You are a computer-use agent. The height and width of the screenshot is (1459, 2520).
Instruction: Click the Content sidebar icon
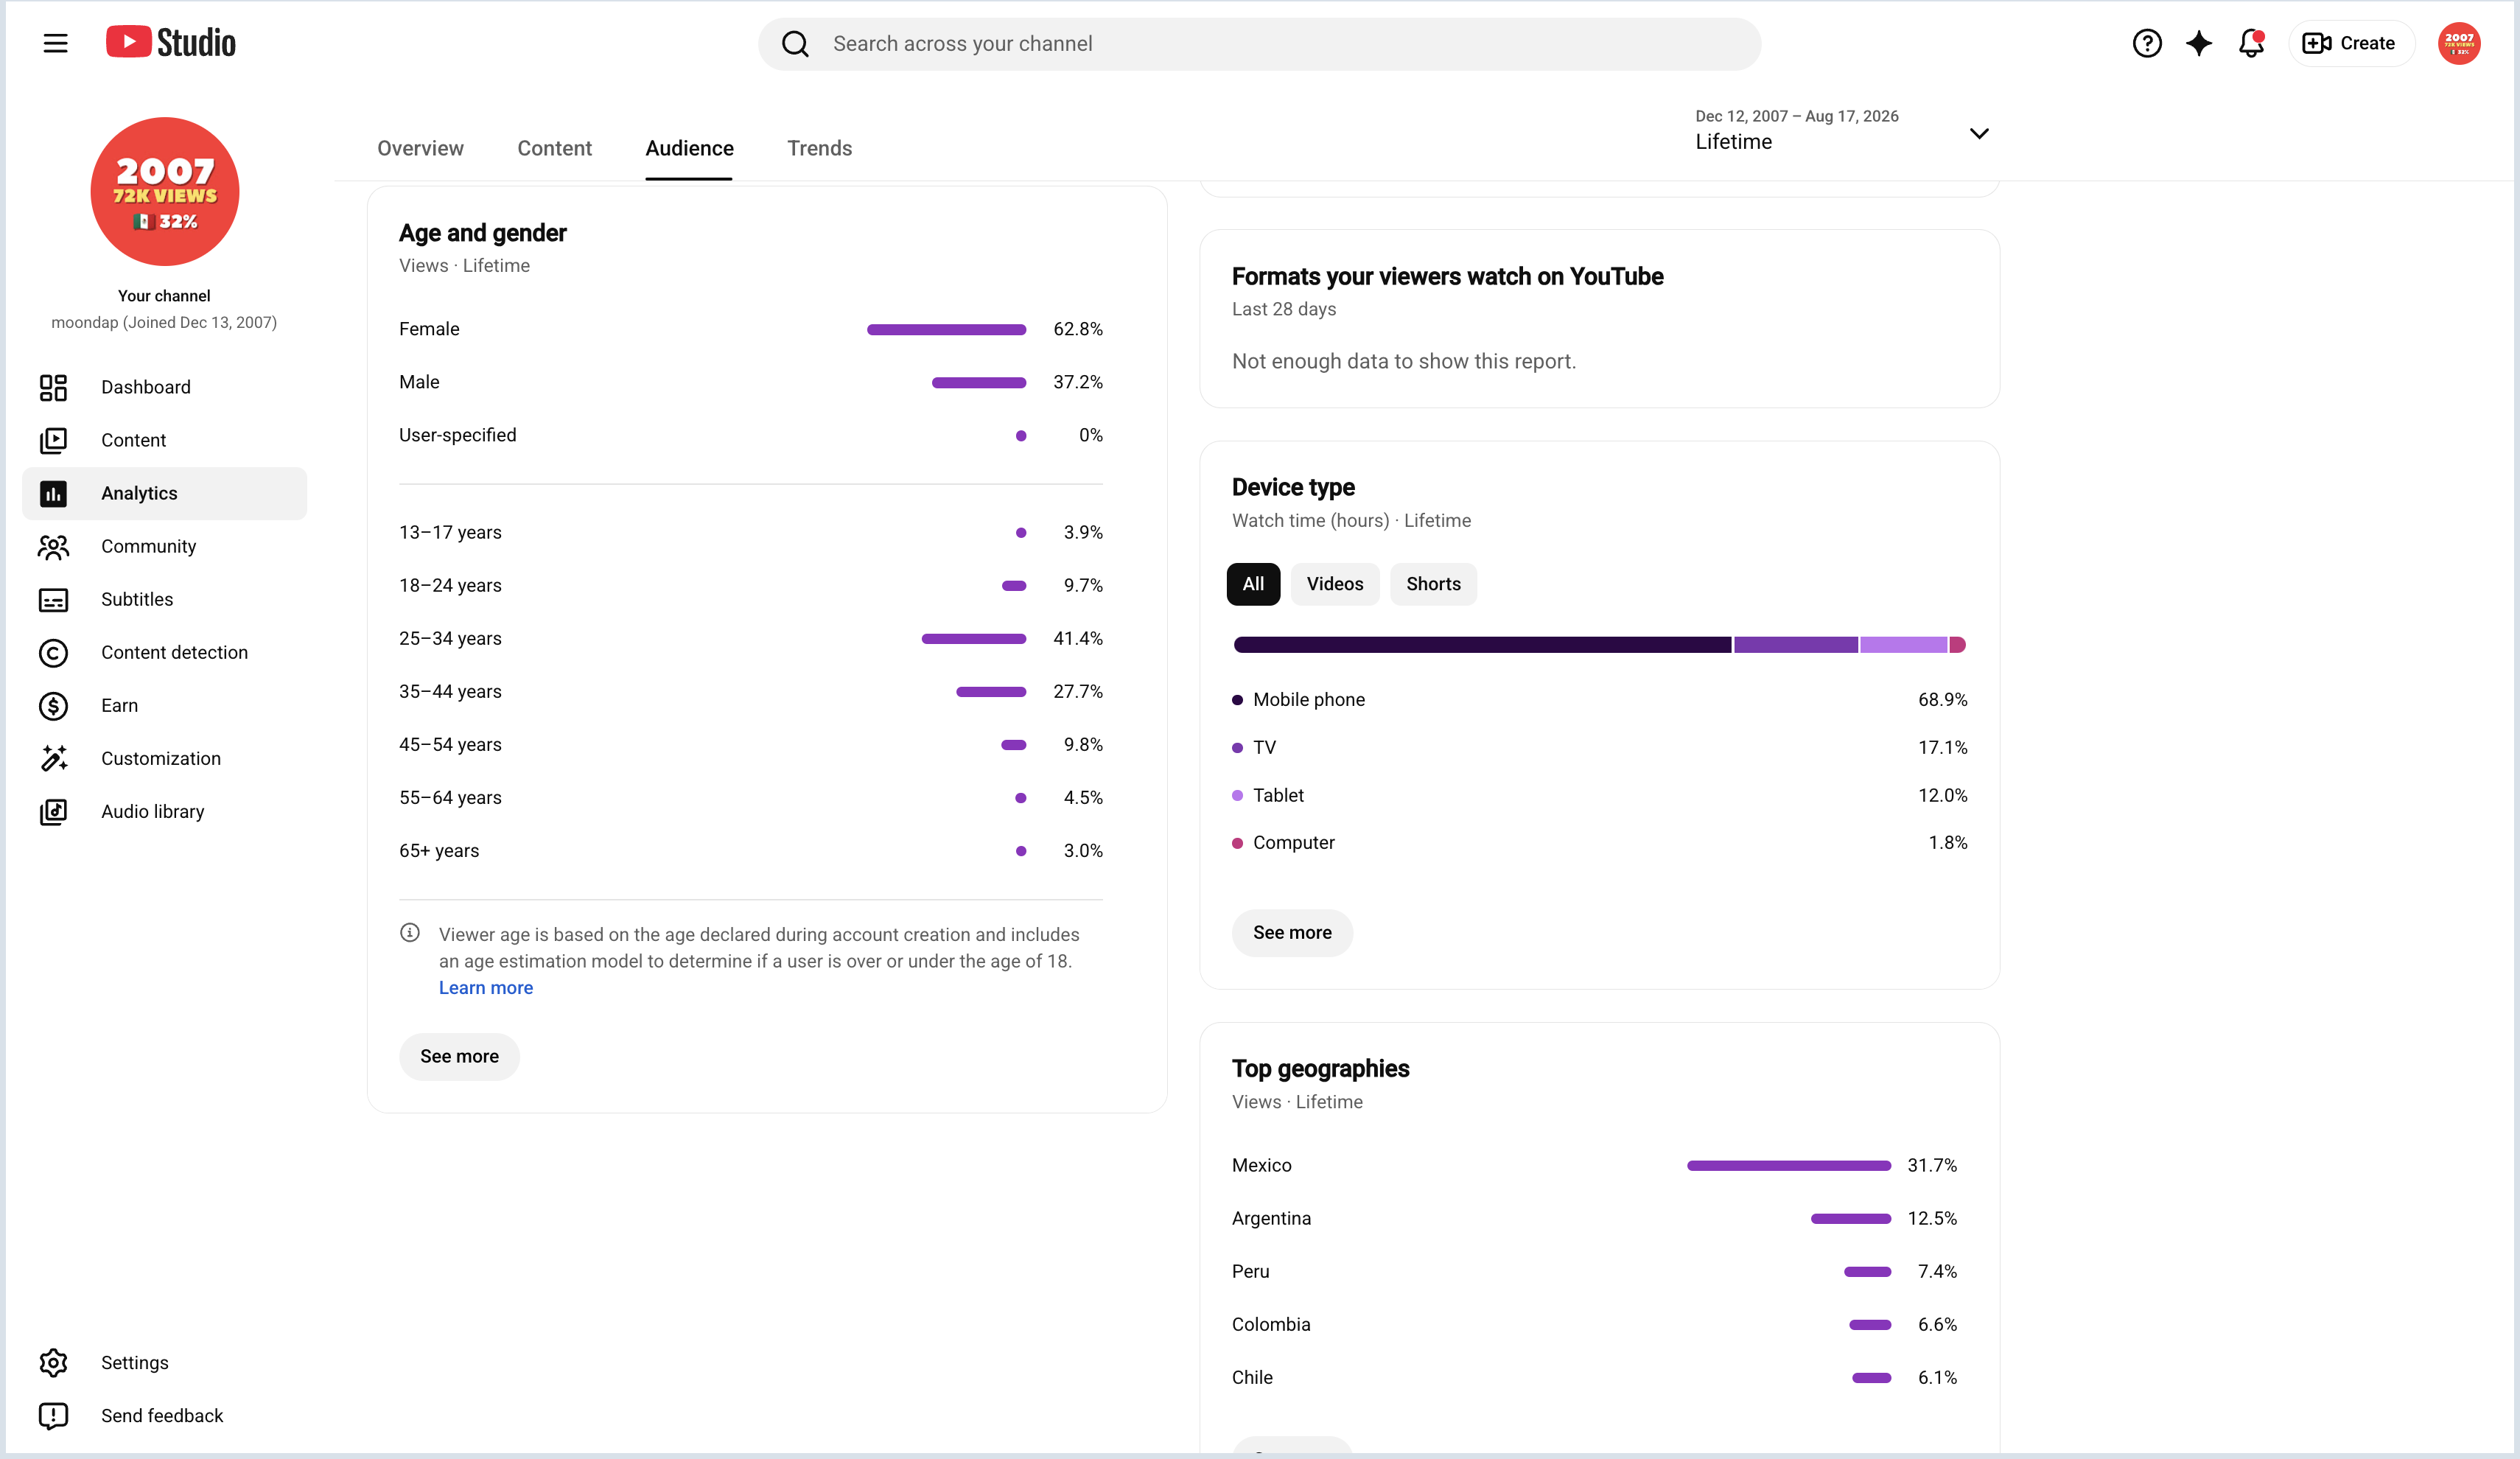click(x=53, y=440)
